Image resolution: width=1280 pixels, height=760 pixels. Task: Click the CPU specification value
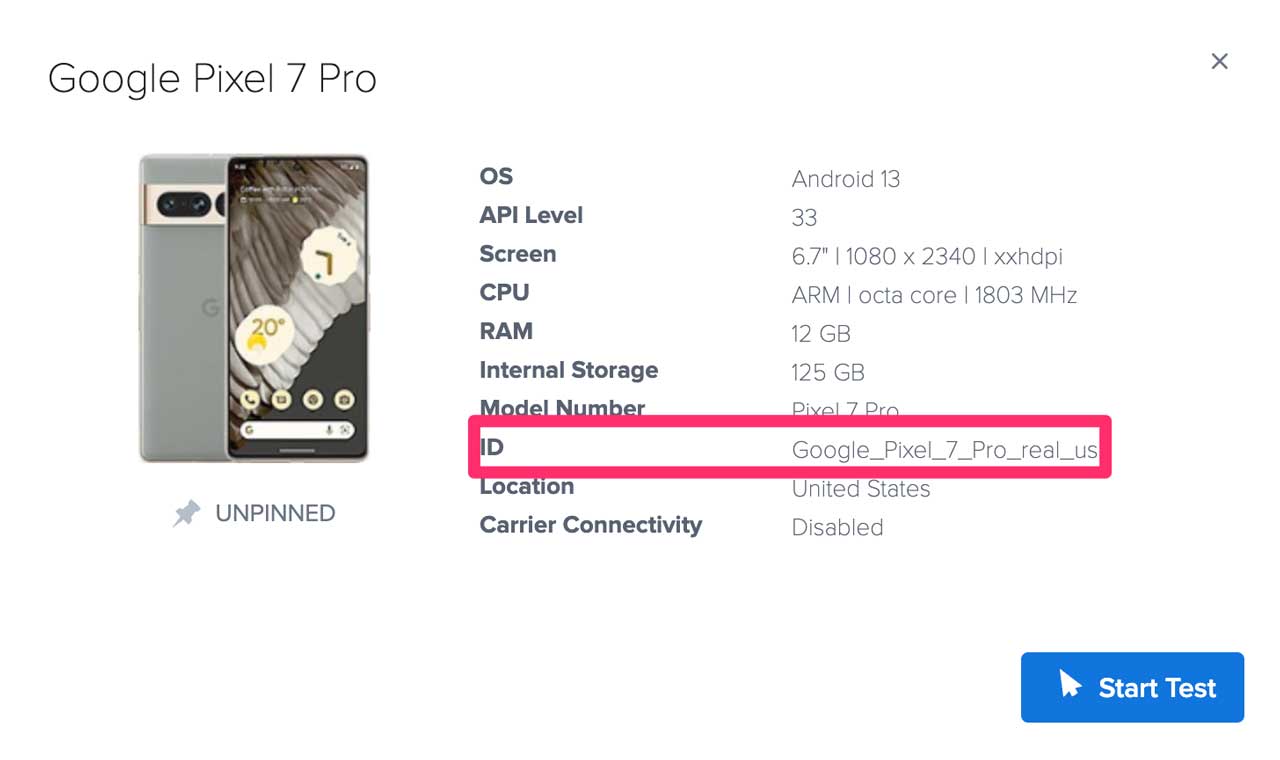click(934, 295)
